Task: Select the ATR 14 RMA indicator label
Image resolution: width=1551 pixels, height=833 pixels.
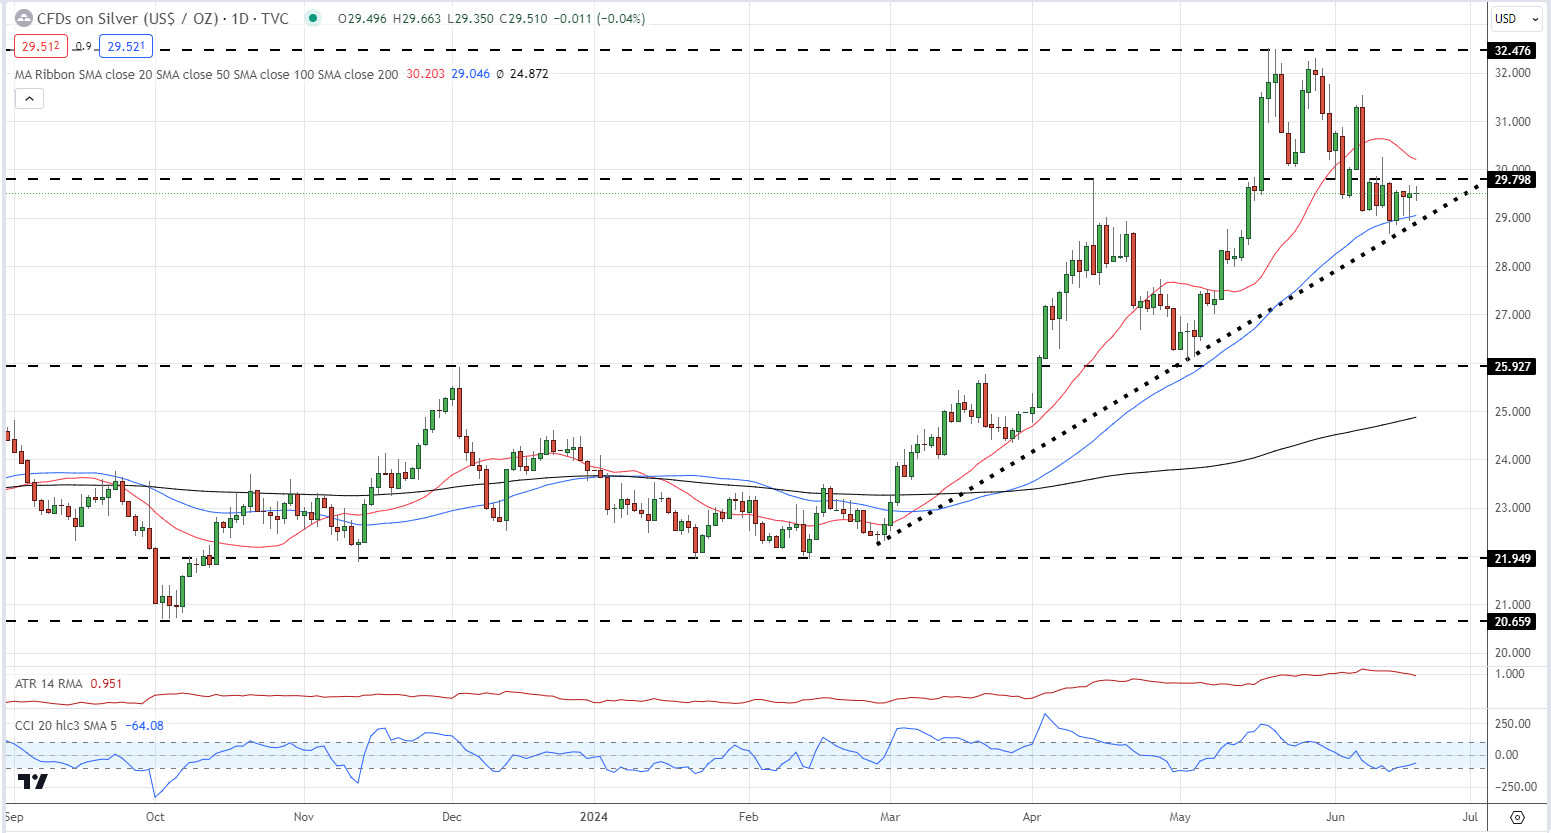Action: coord(49,684)
